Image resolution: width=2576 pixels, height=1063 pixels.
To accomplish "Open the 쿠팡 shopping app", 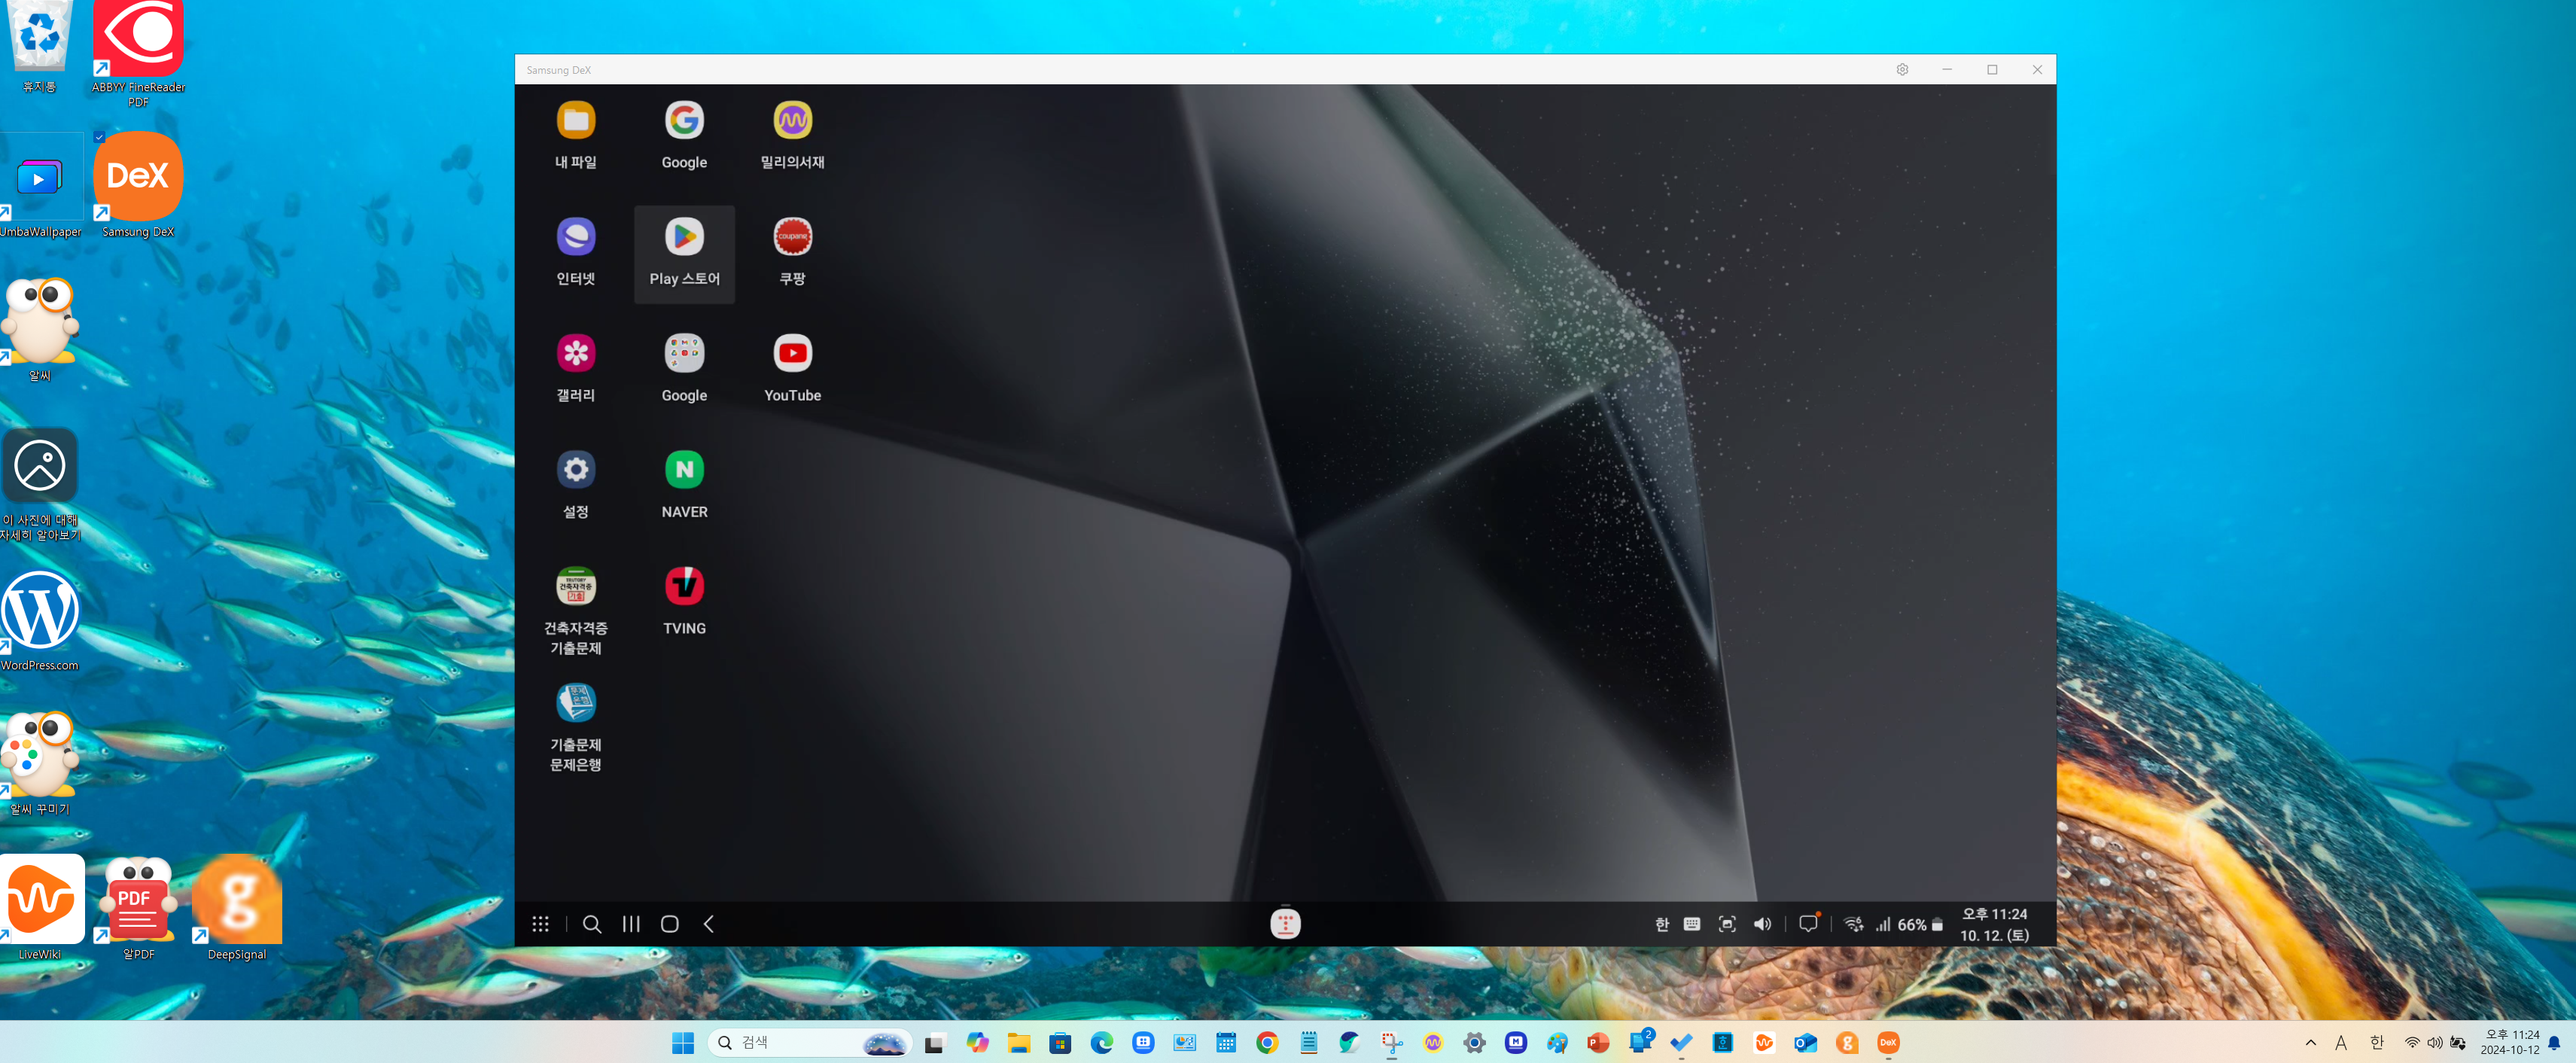I will (x=792, y=238).
